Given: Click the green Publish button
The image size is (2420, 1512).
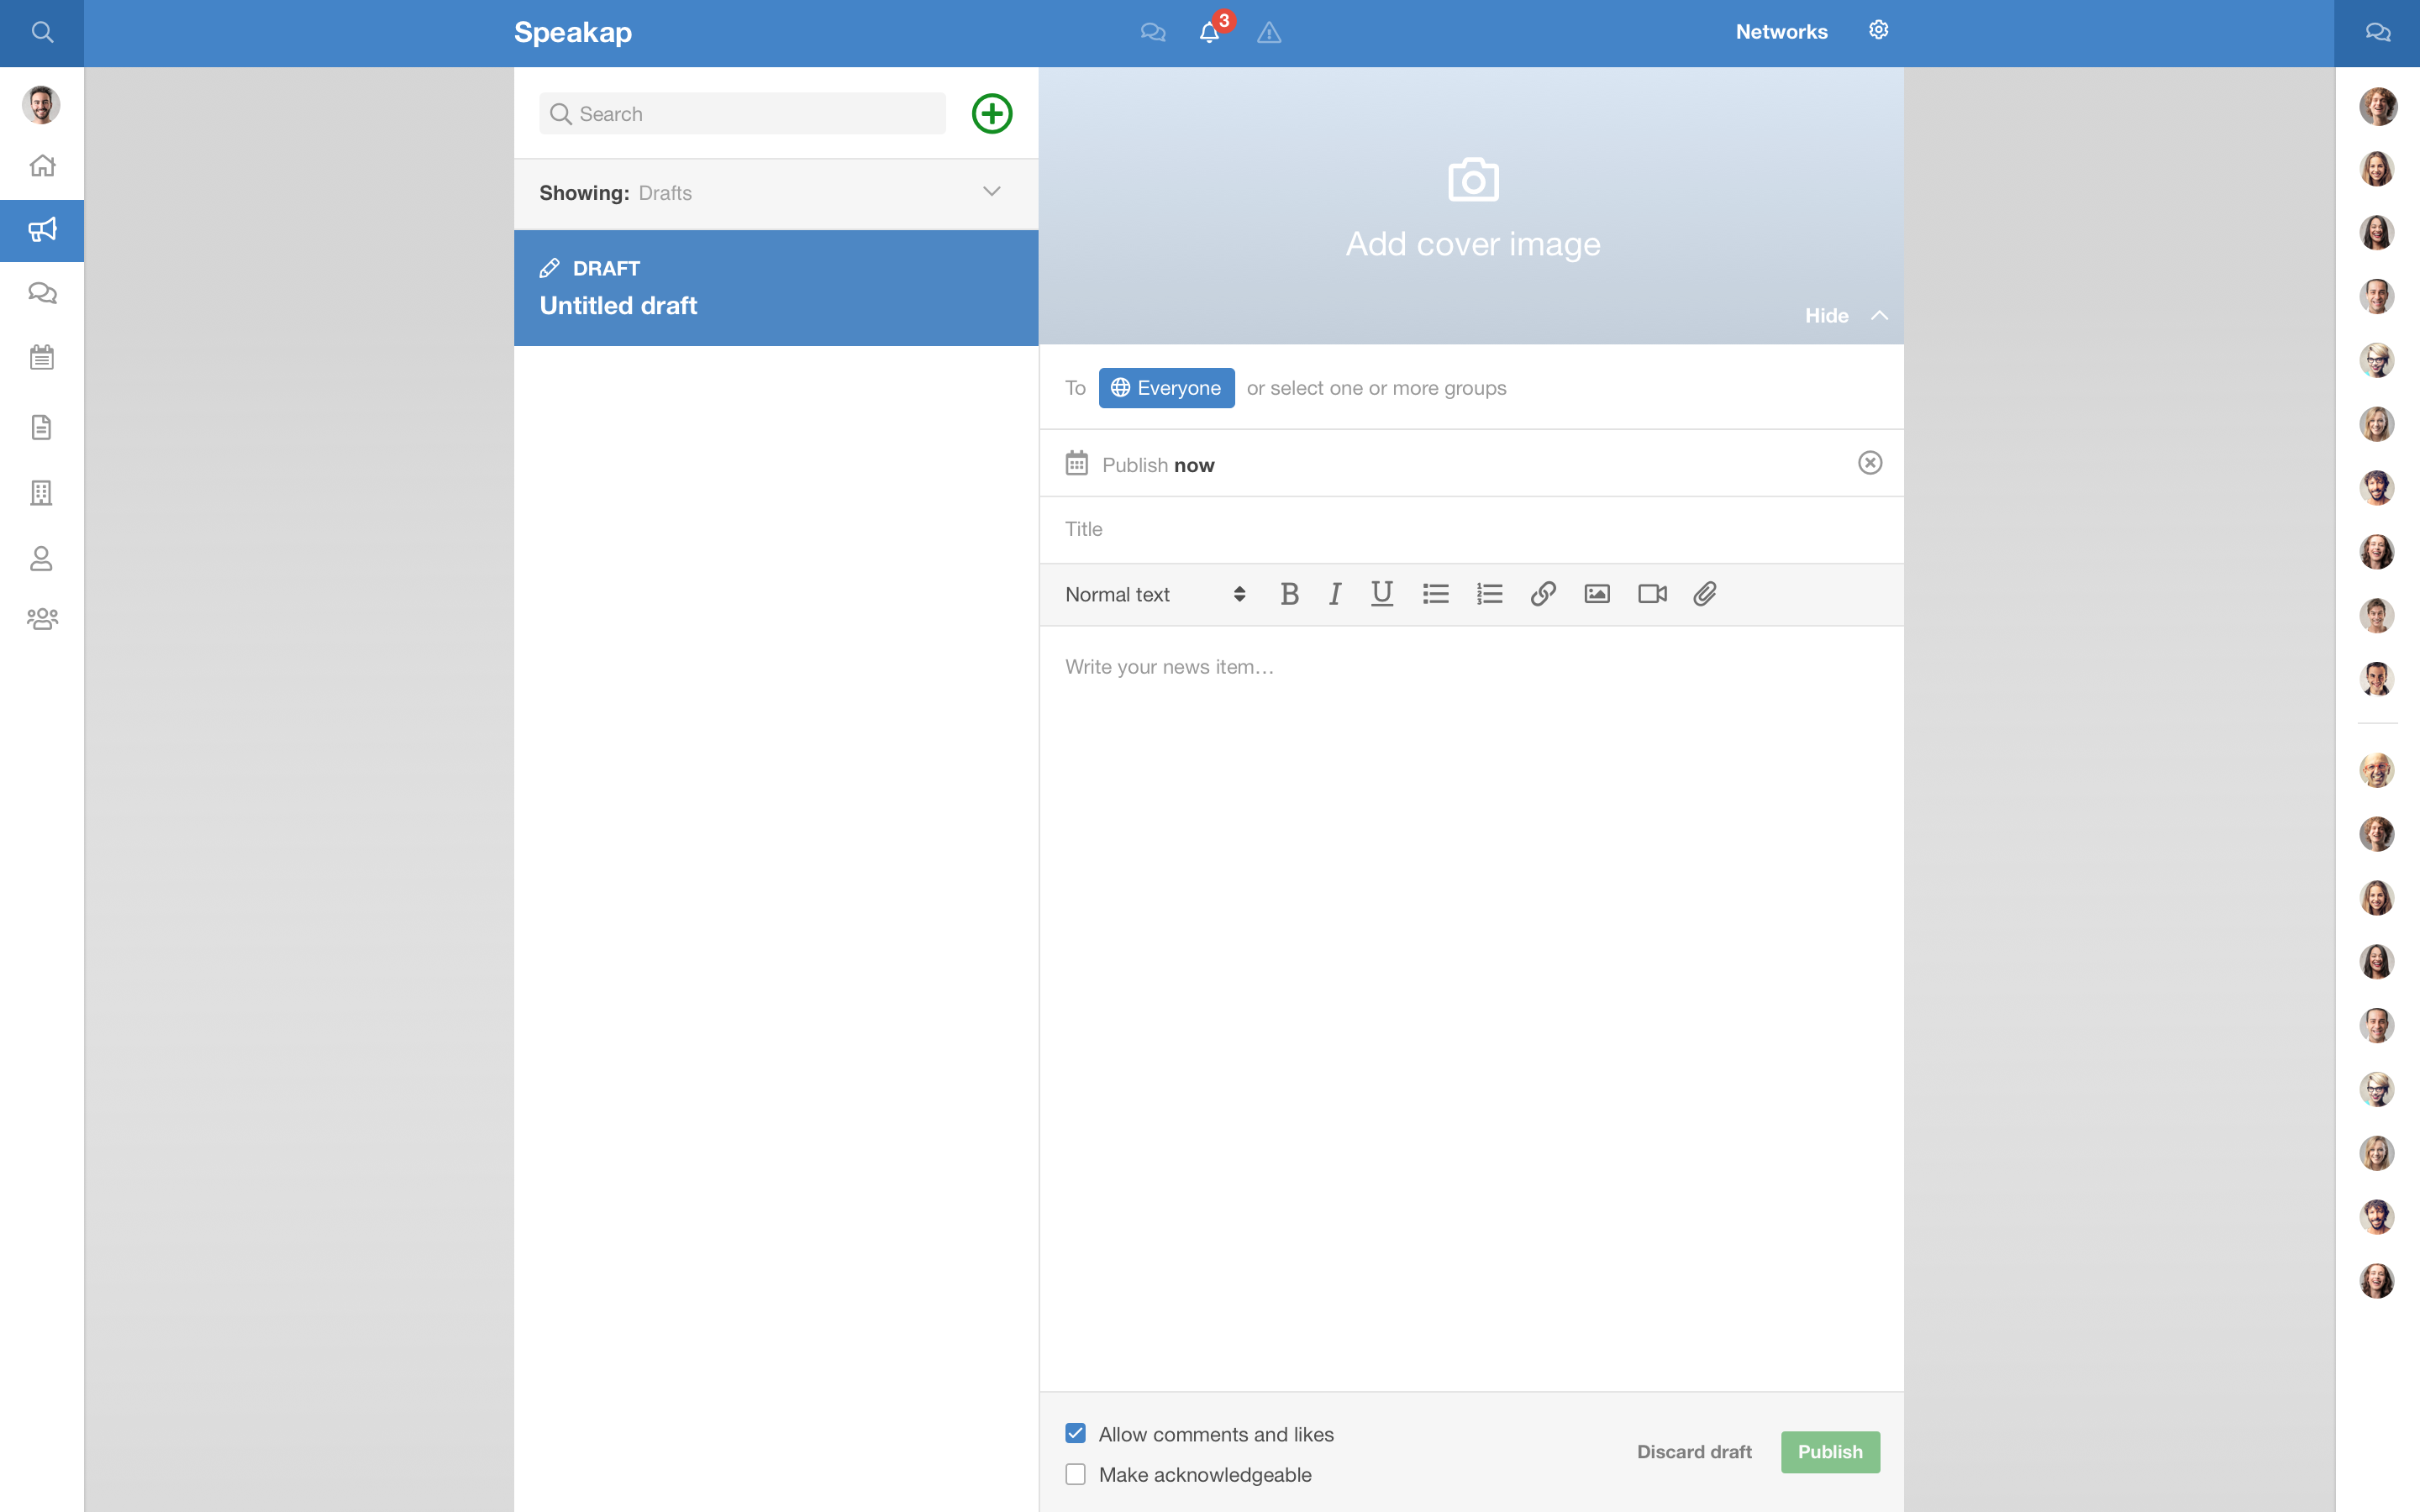Looking at the screenshot, I should coord(1830,1452).
